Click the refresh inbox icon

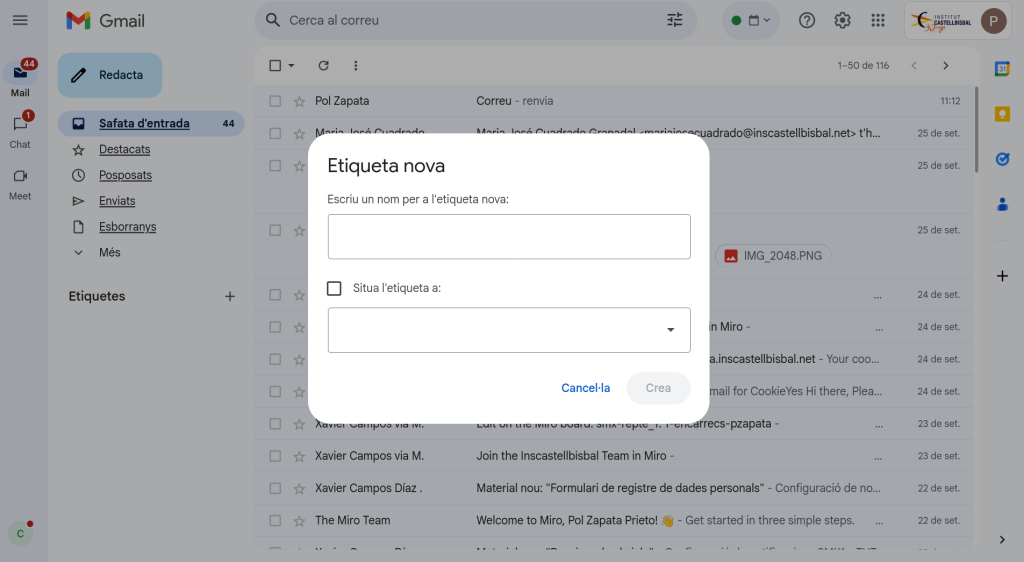click(x=323, y=66)
